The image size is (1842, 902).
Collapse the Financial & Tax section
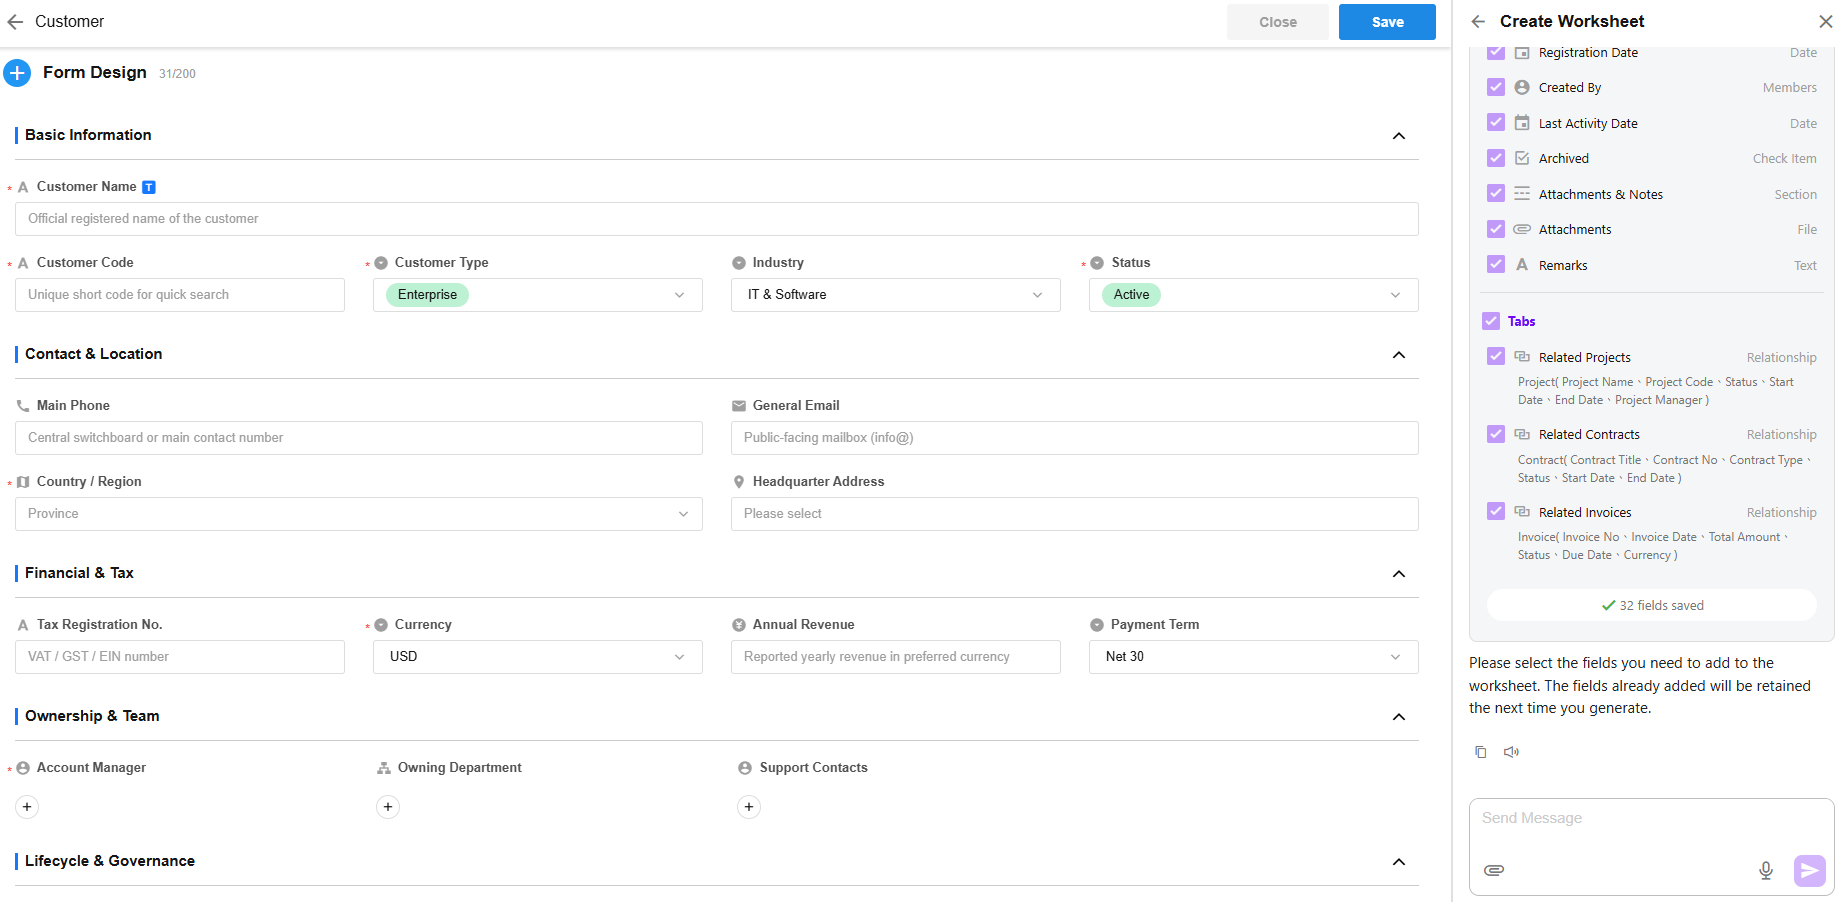click(1398, 574)
